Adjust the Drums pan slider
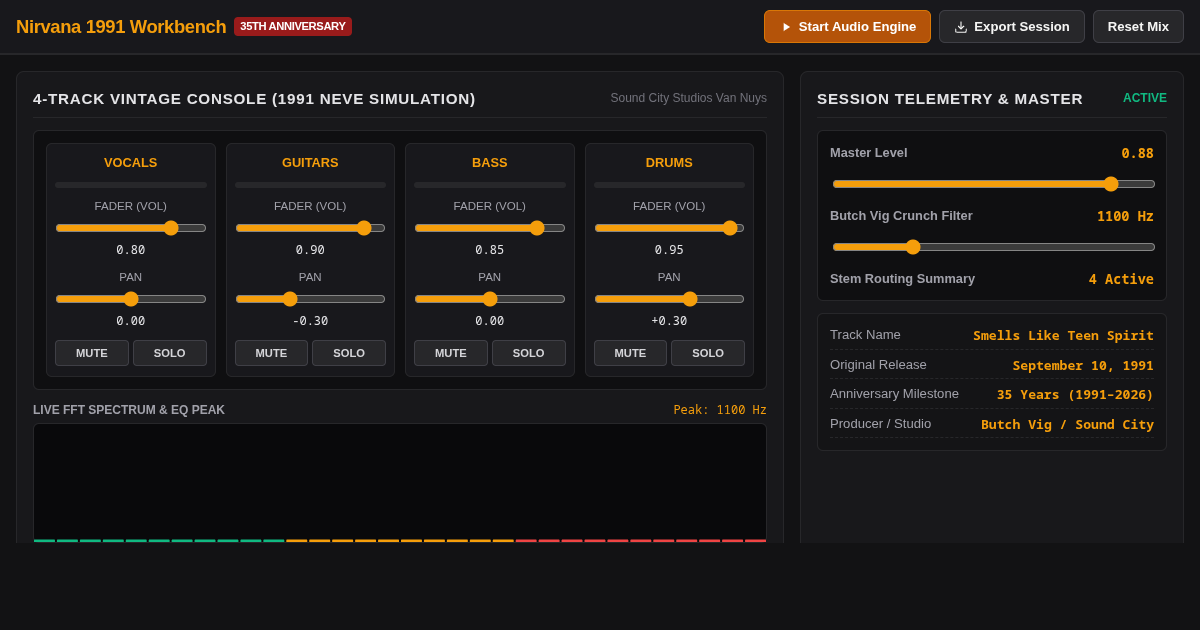The image size is (1200, 630). point(669,299)
